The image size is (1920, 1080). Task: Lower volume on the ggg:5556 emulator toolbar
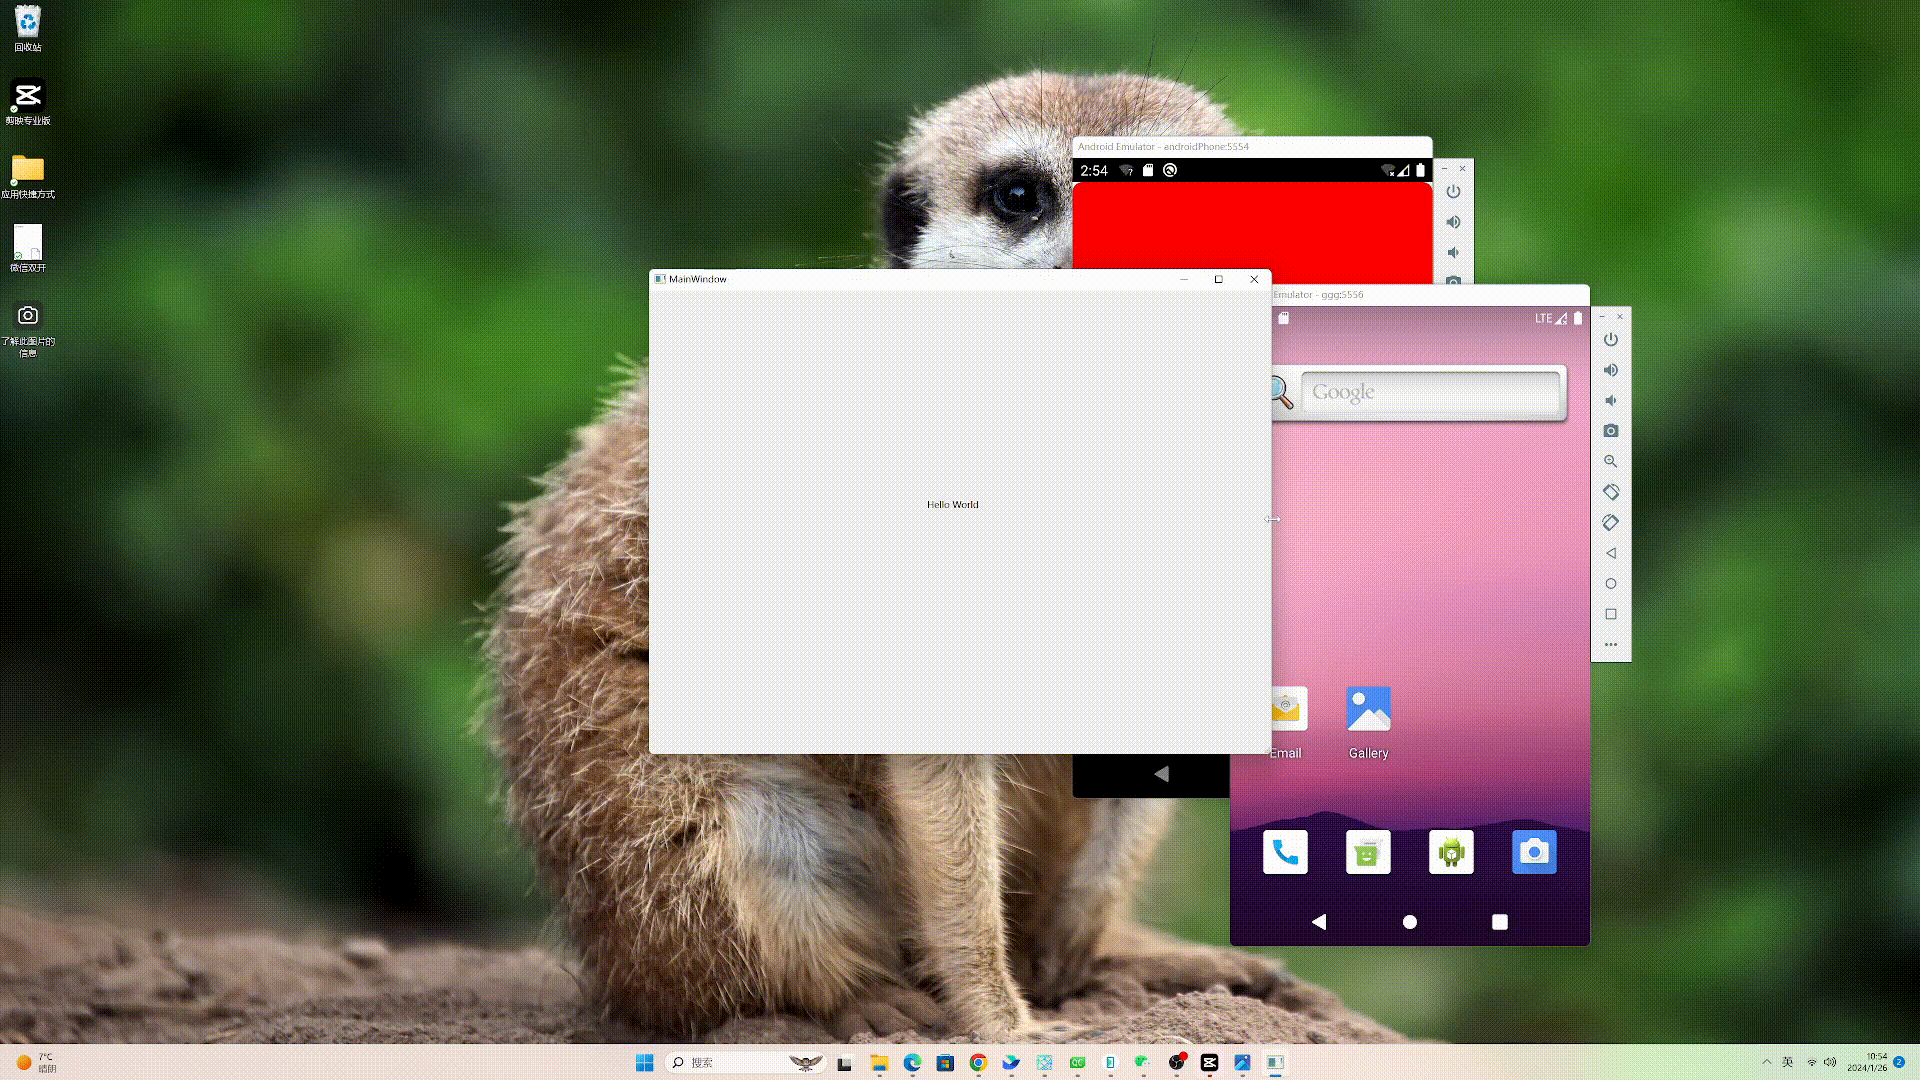click(1610, 401)
